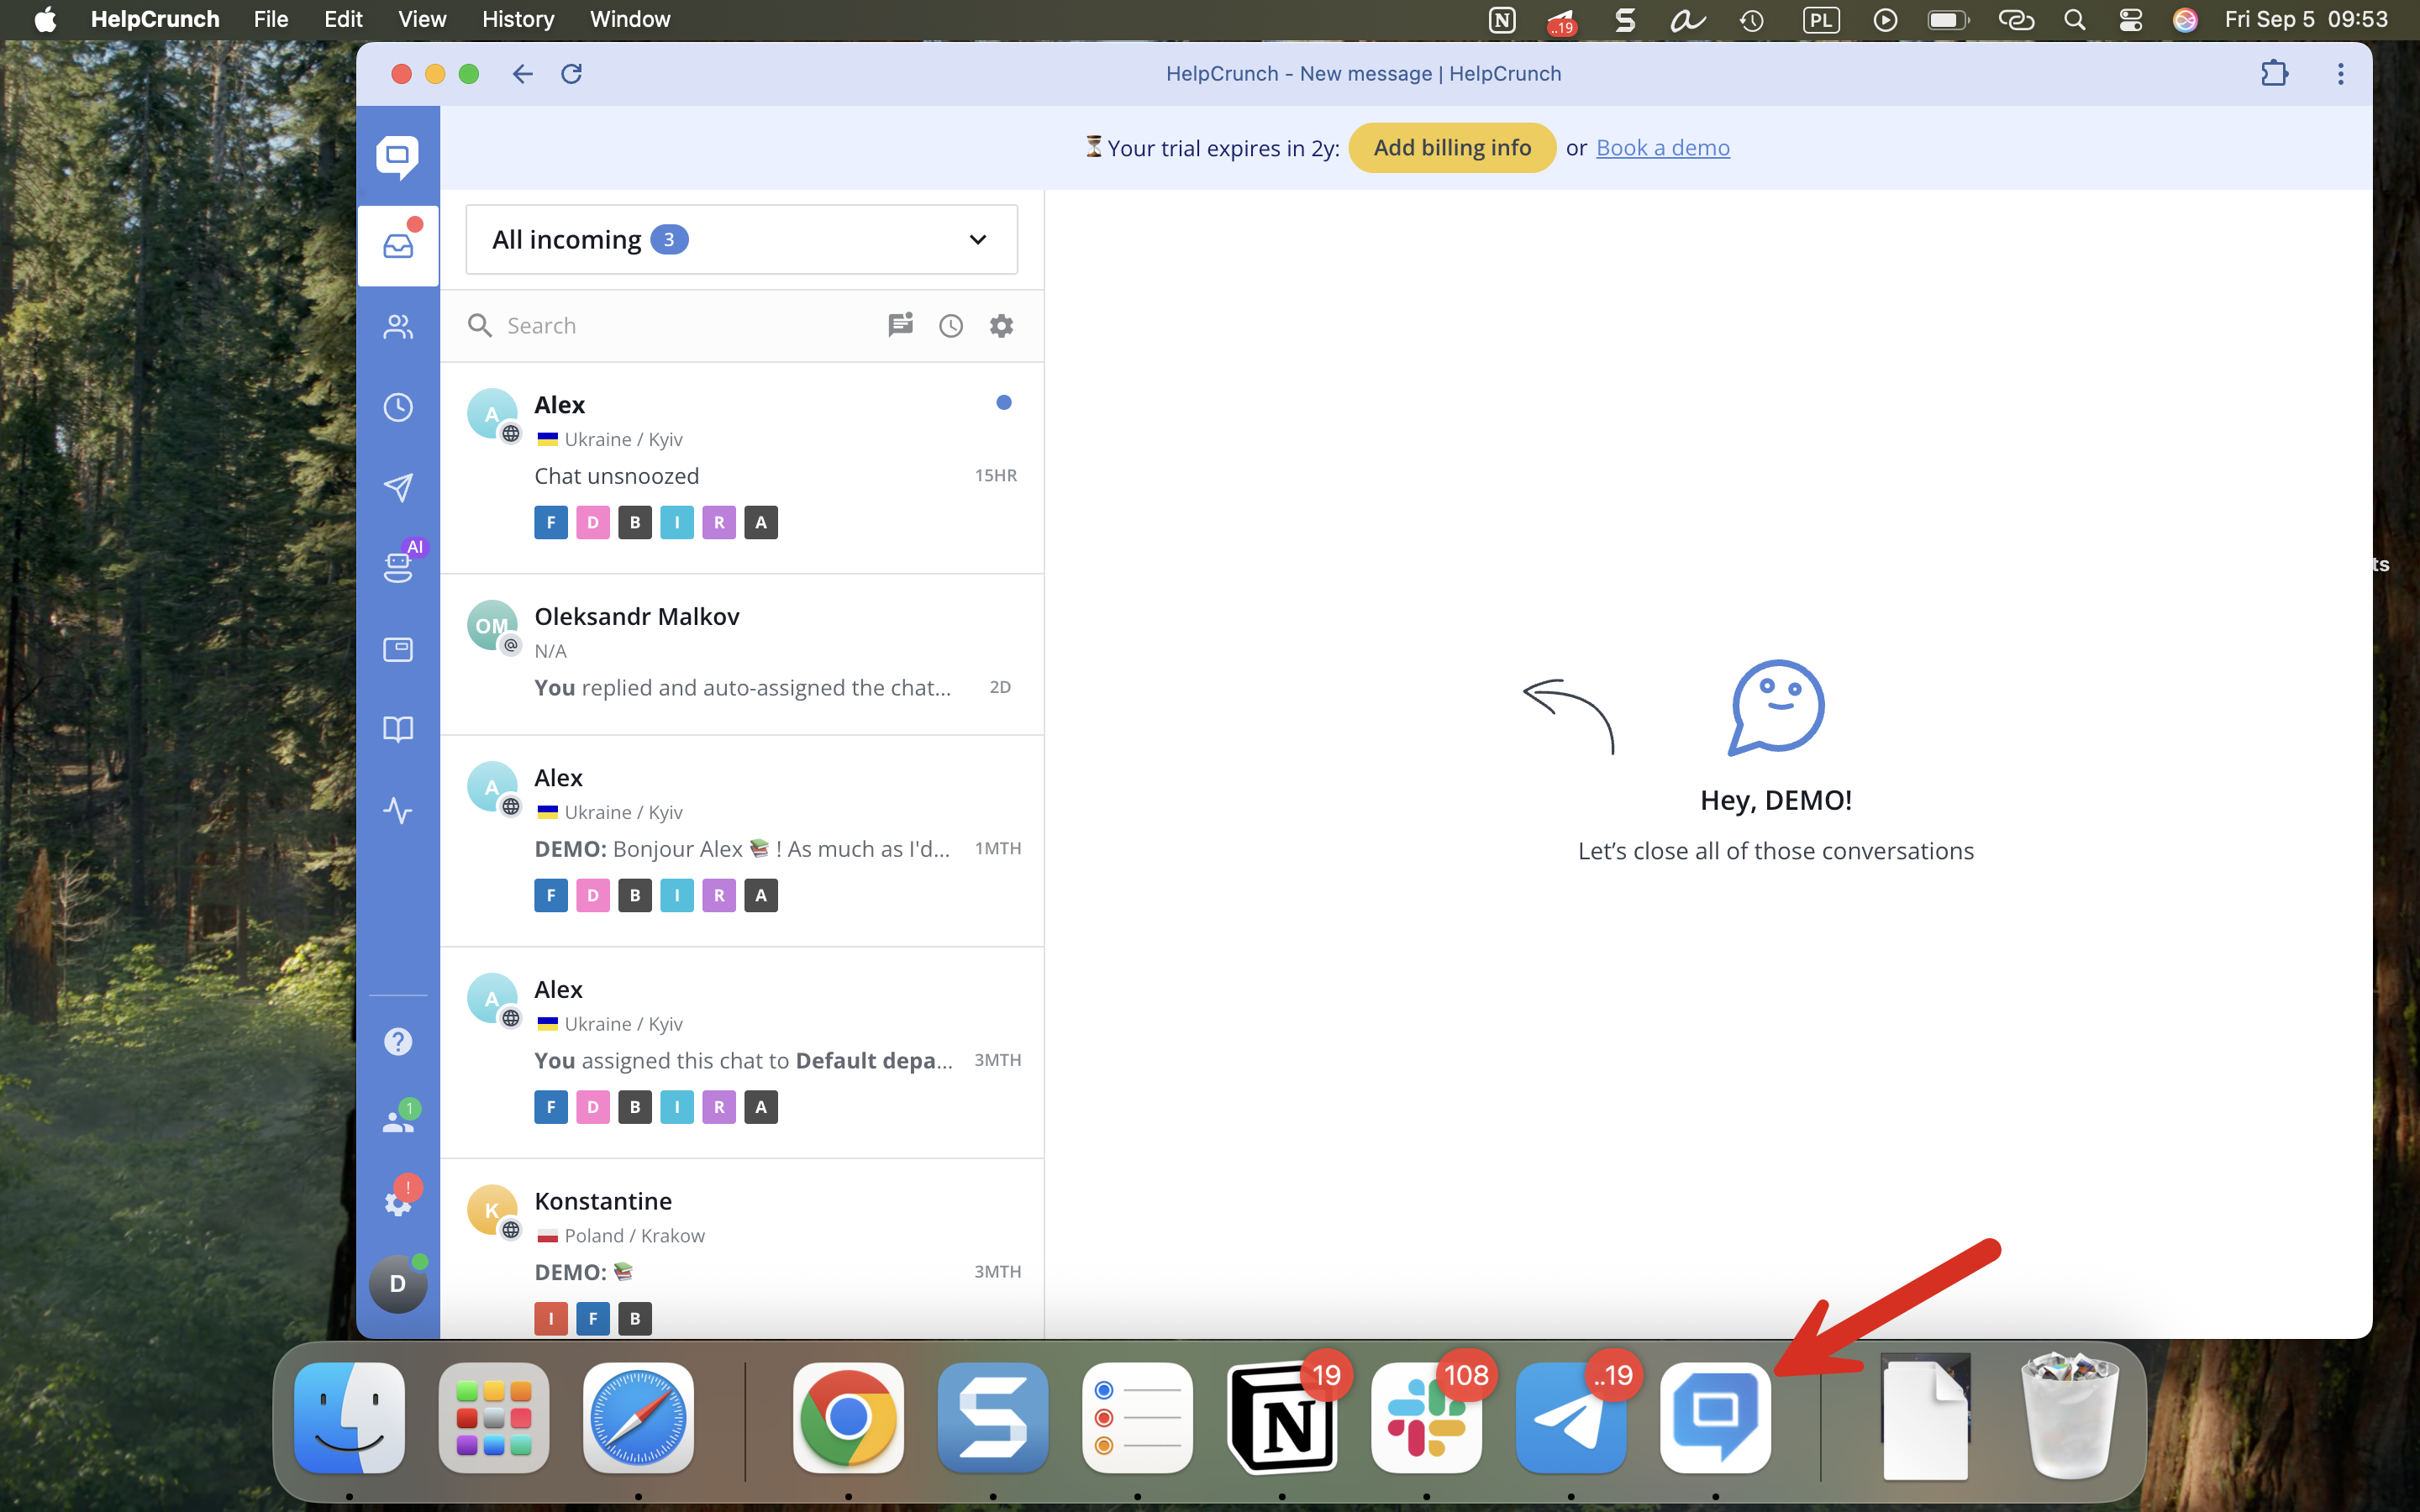Open Launchpad from the Dock
This screenshot has width=2420, height=1512.
494,1418
